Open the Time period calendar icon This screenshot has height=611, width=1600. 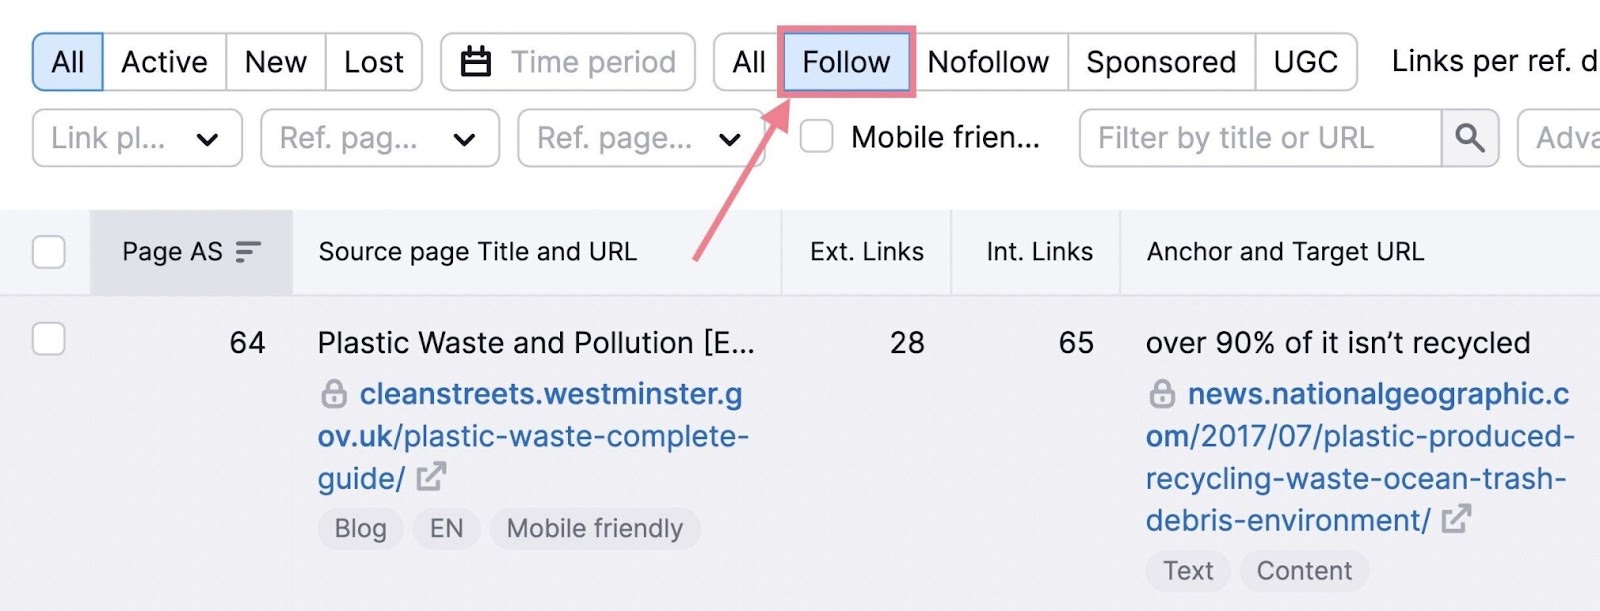[478, 61]
